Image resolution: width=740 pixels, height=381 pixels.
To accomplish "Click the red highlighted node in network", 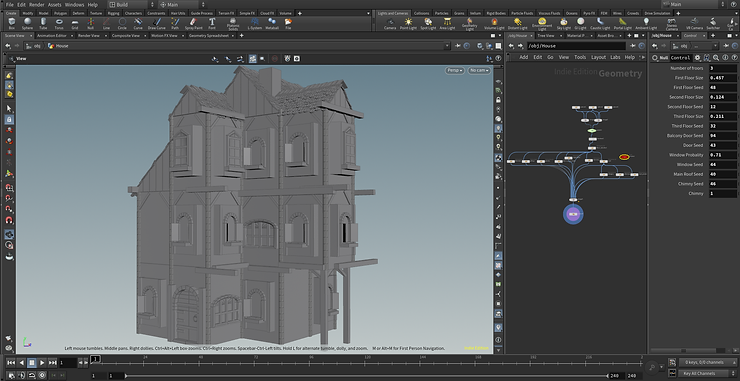I will [x=624, y=157].
